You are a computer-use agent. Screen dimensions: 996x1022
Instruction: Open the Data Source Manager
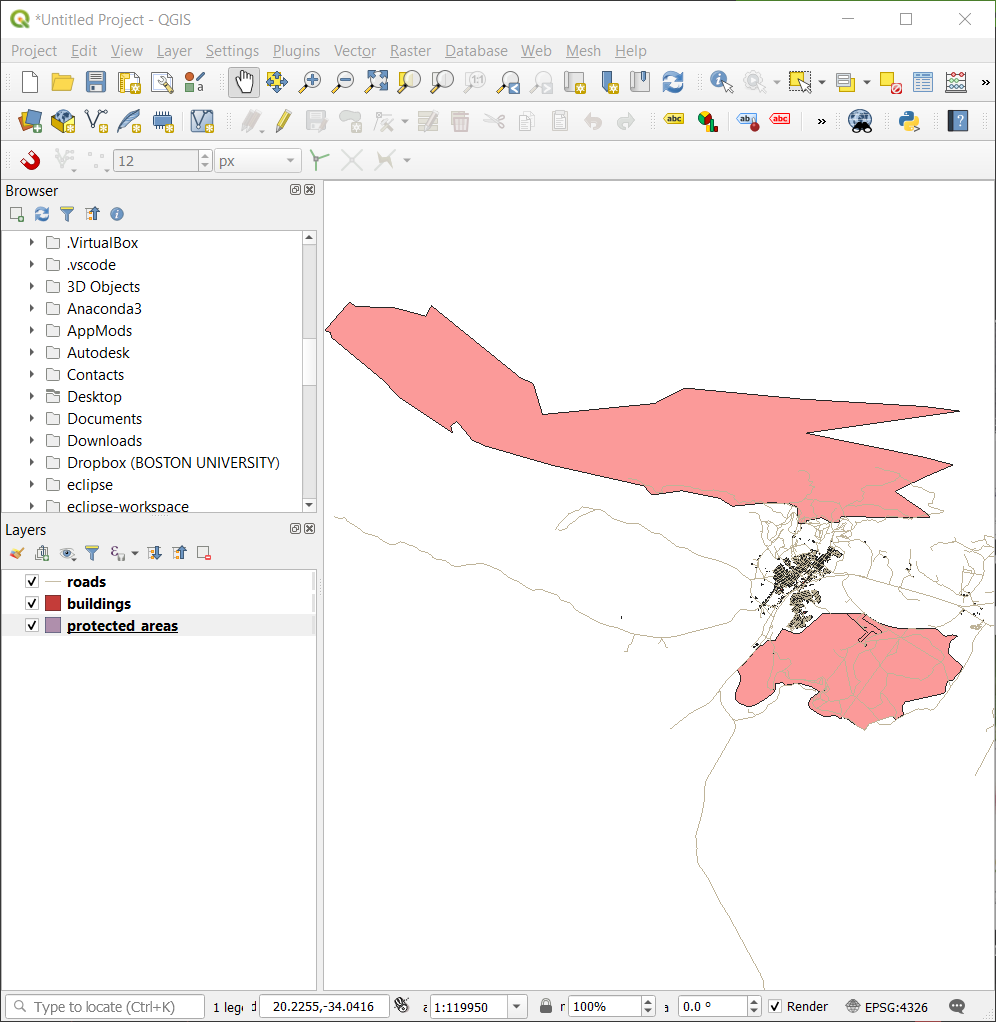(x=29, y=121)
